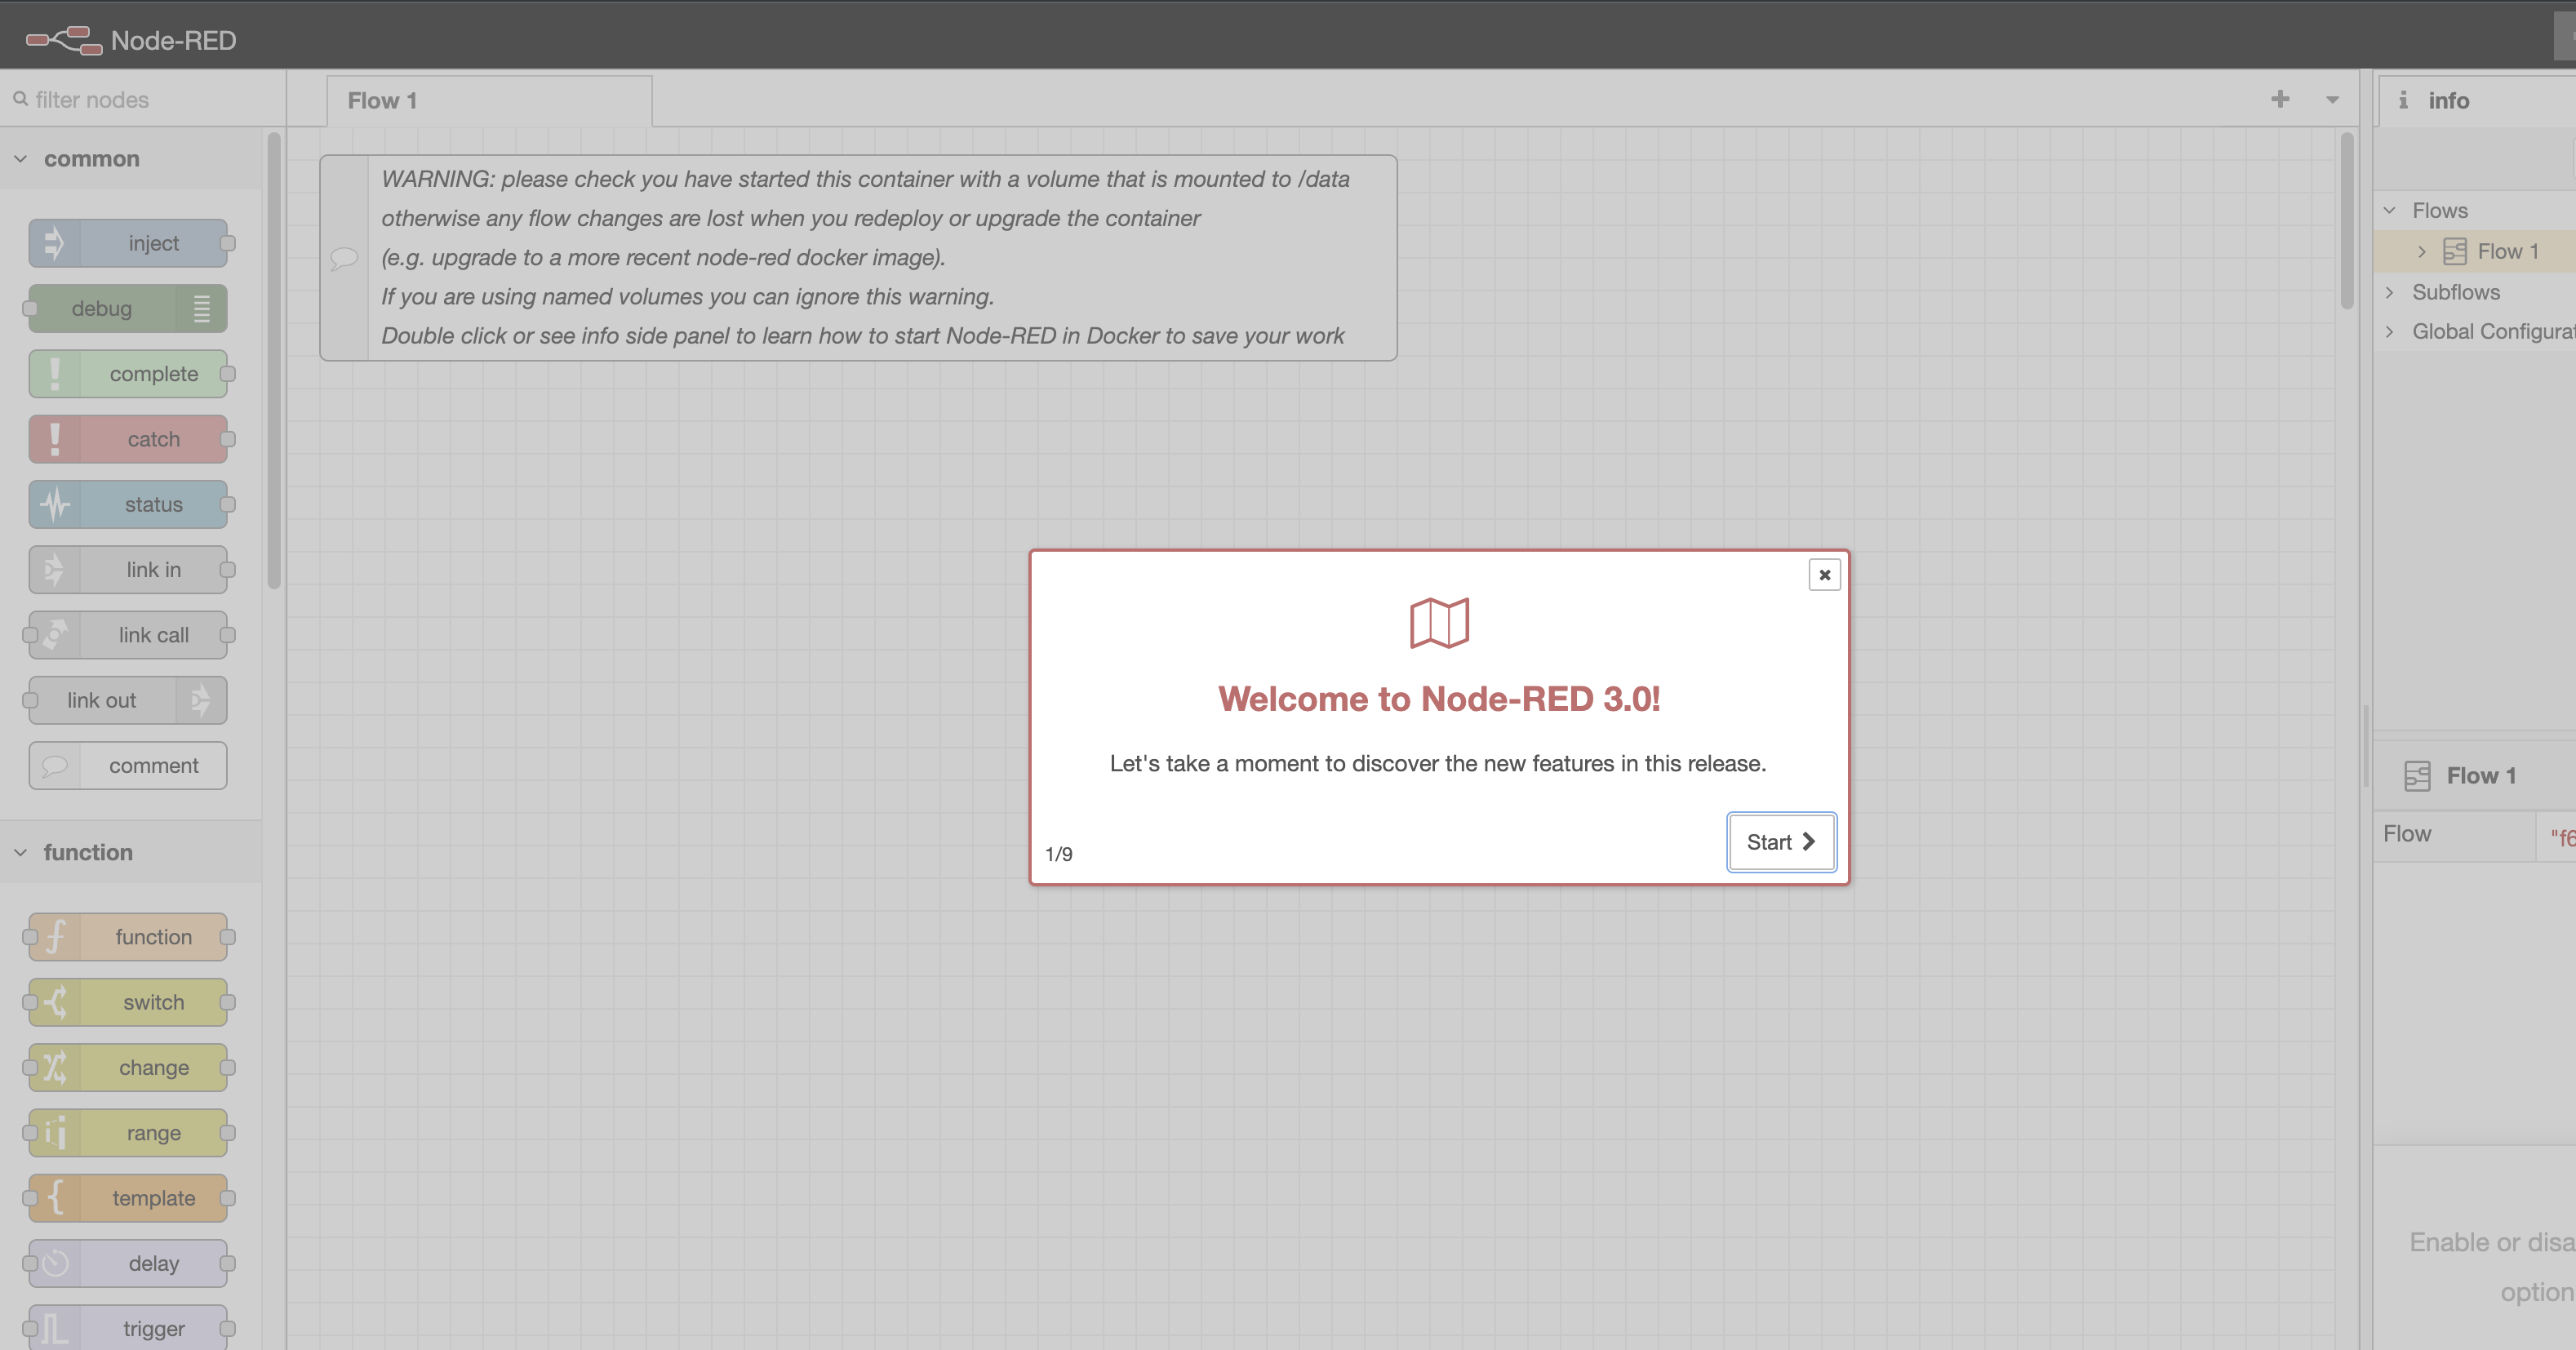Click the function node icon

click(x=54, y=937)
